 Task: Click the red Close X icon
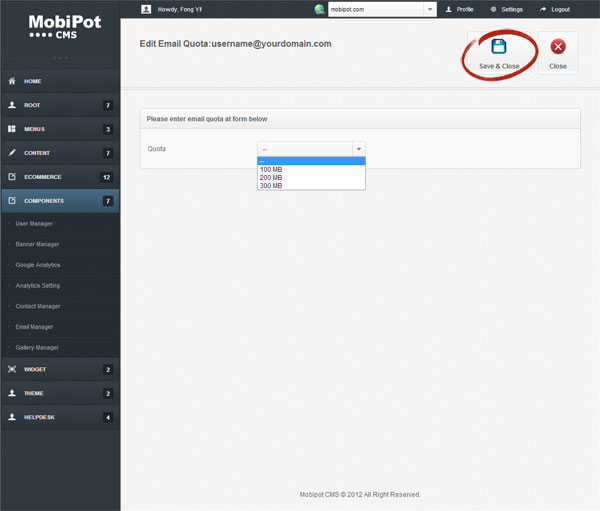pyautogui.click(x=558, y=47)
